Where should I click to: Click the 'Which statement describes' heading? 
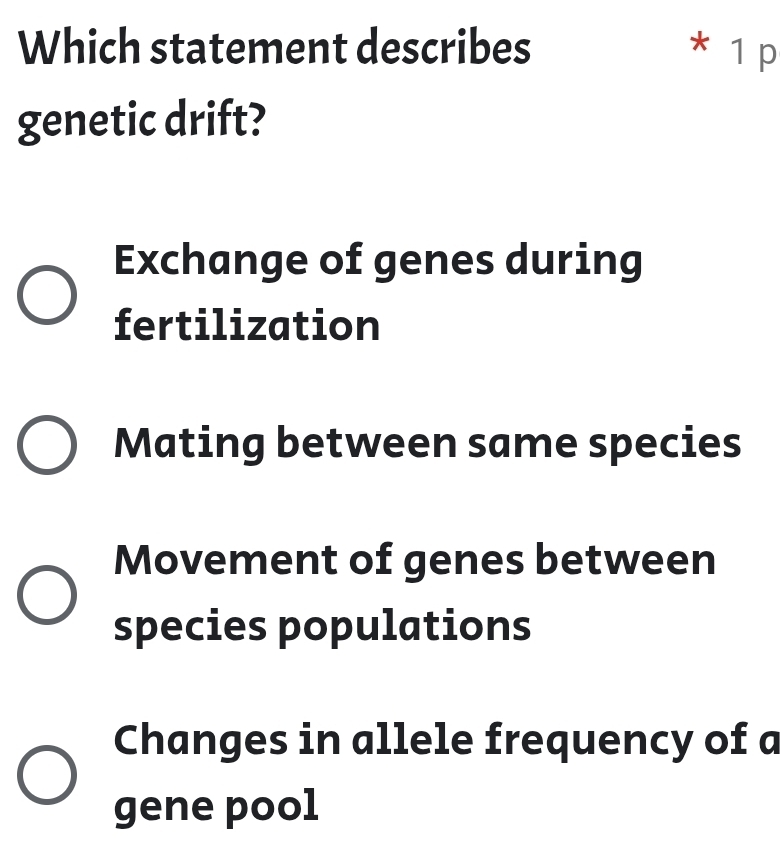tap(275, 45)
